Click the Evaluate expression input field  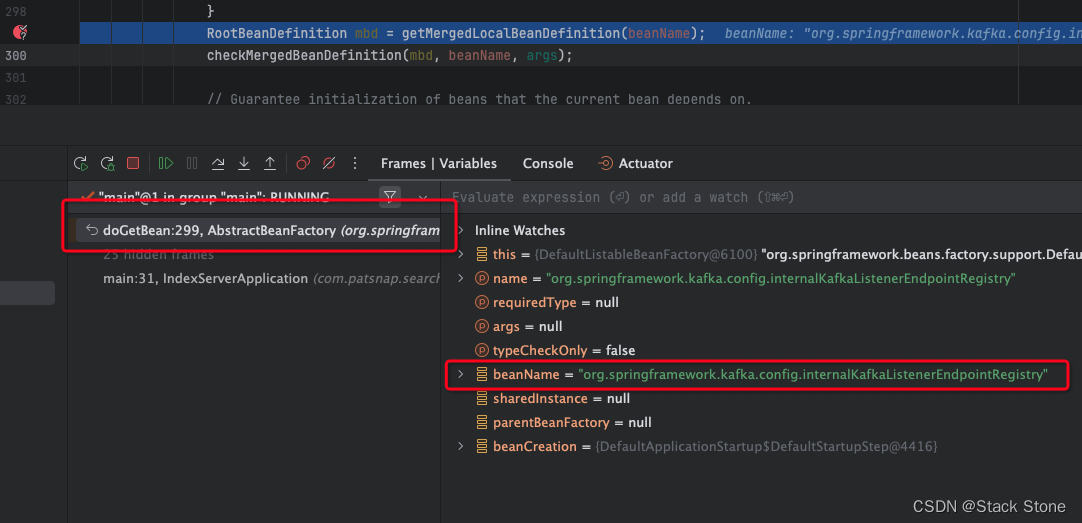pyautogui.click(x=763, y=197)
